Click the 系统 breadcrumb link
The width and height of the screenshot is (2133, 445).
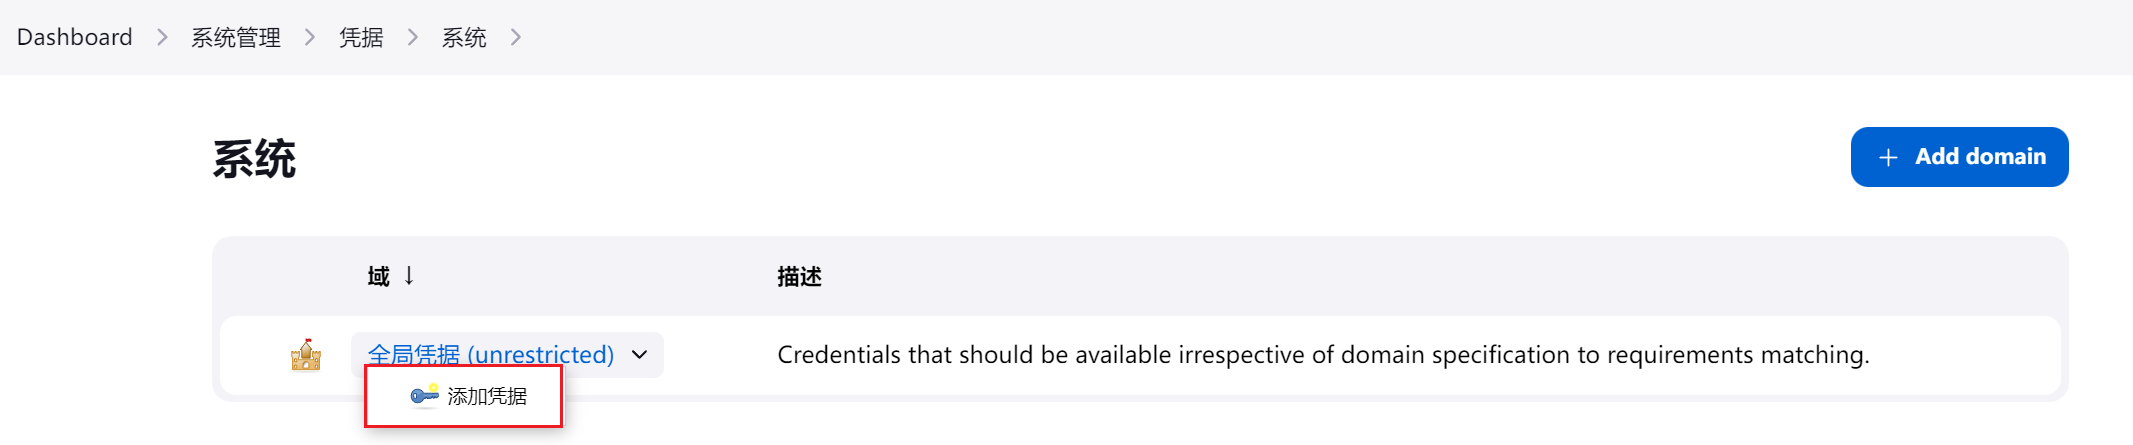coord(464,37)
